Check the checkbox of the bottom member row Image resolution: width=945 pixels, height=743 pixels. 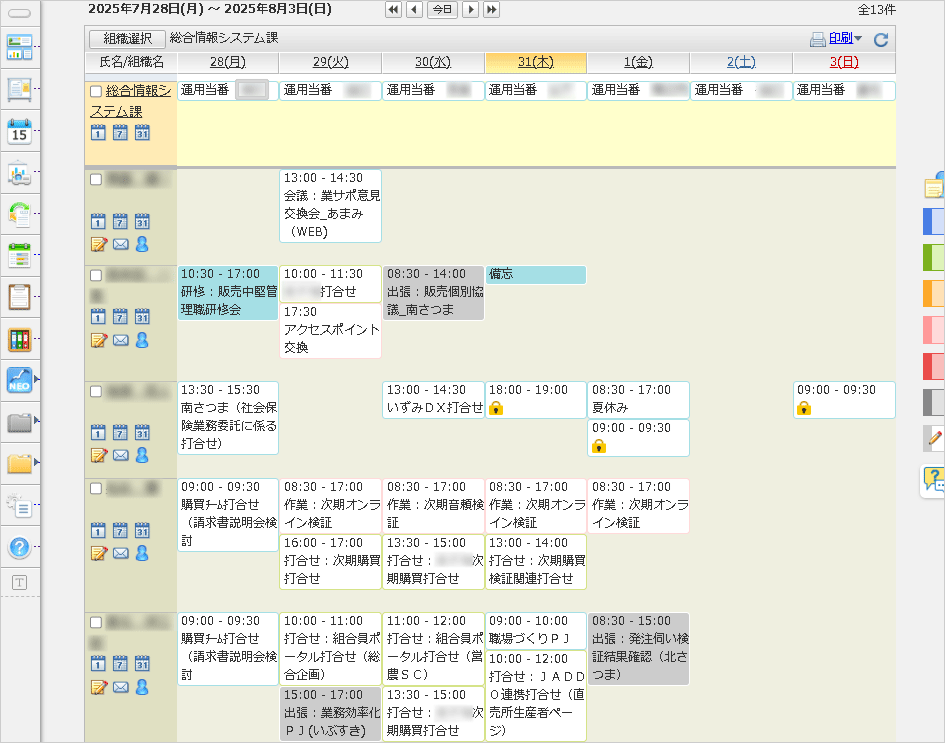pyautogui.click(x=95, y=623)
